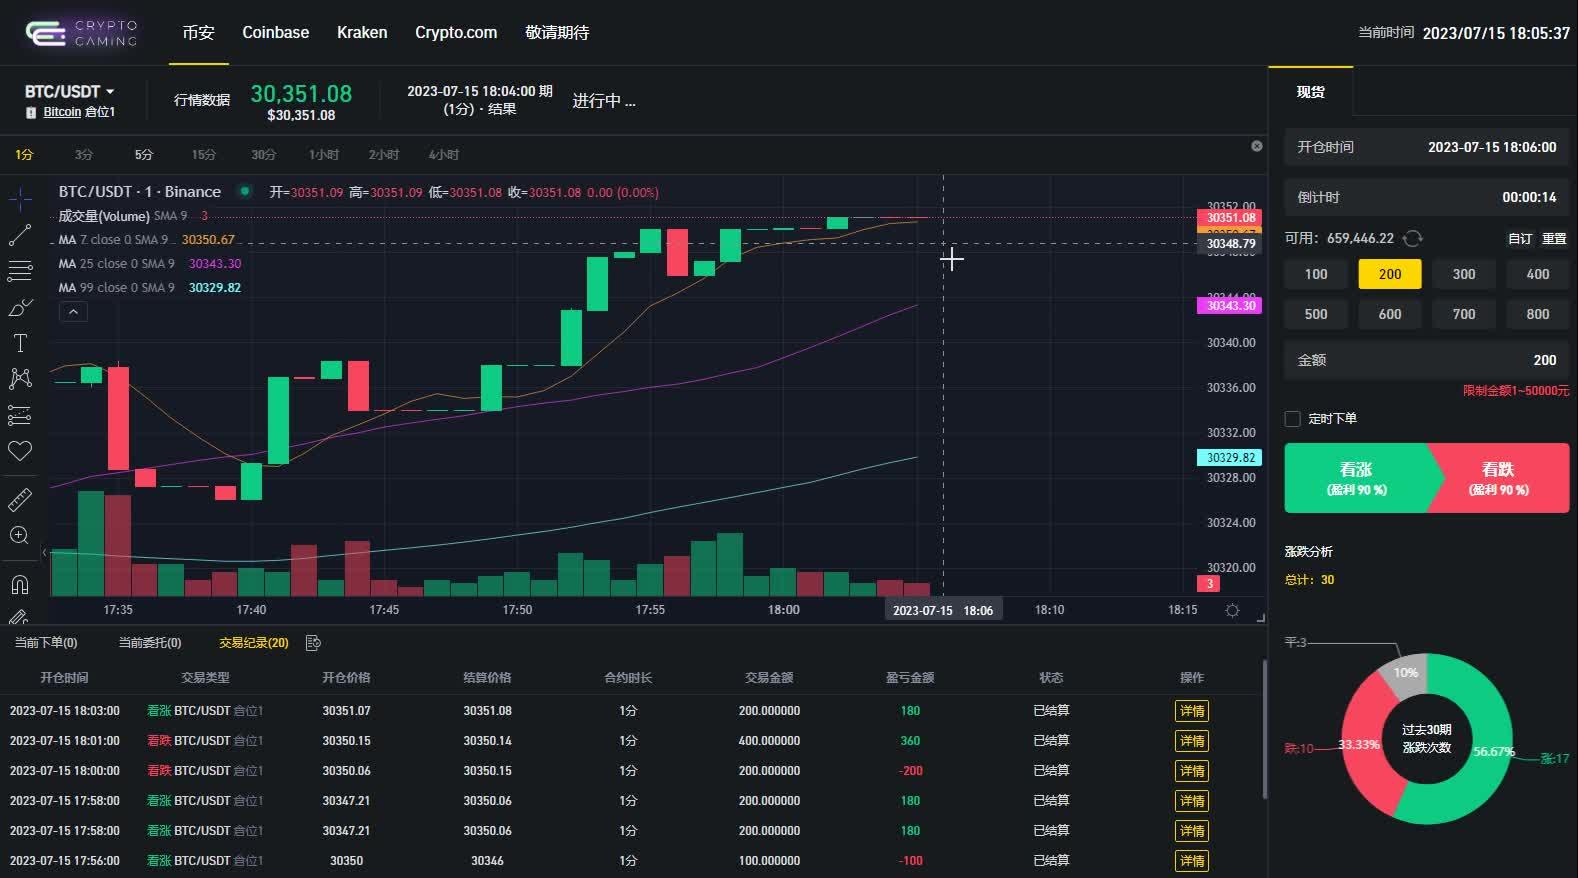Viewport: 1578px width, 878px height.
Task: Select the ruler measure tool
Action: 20,499
